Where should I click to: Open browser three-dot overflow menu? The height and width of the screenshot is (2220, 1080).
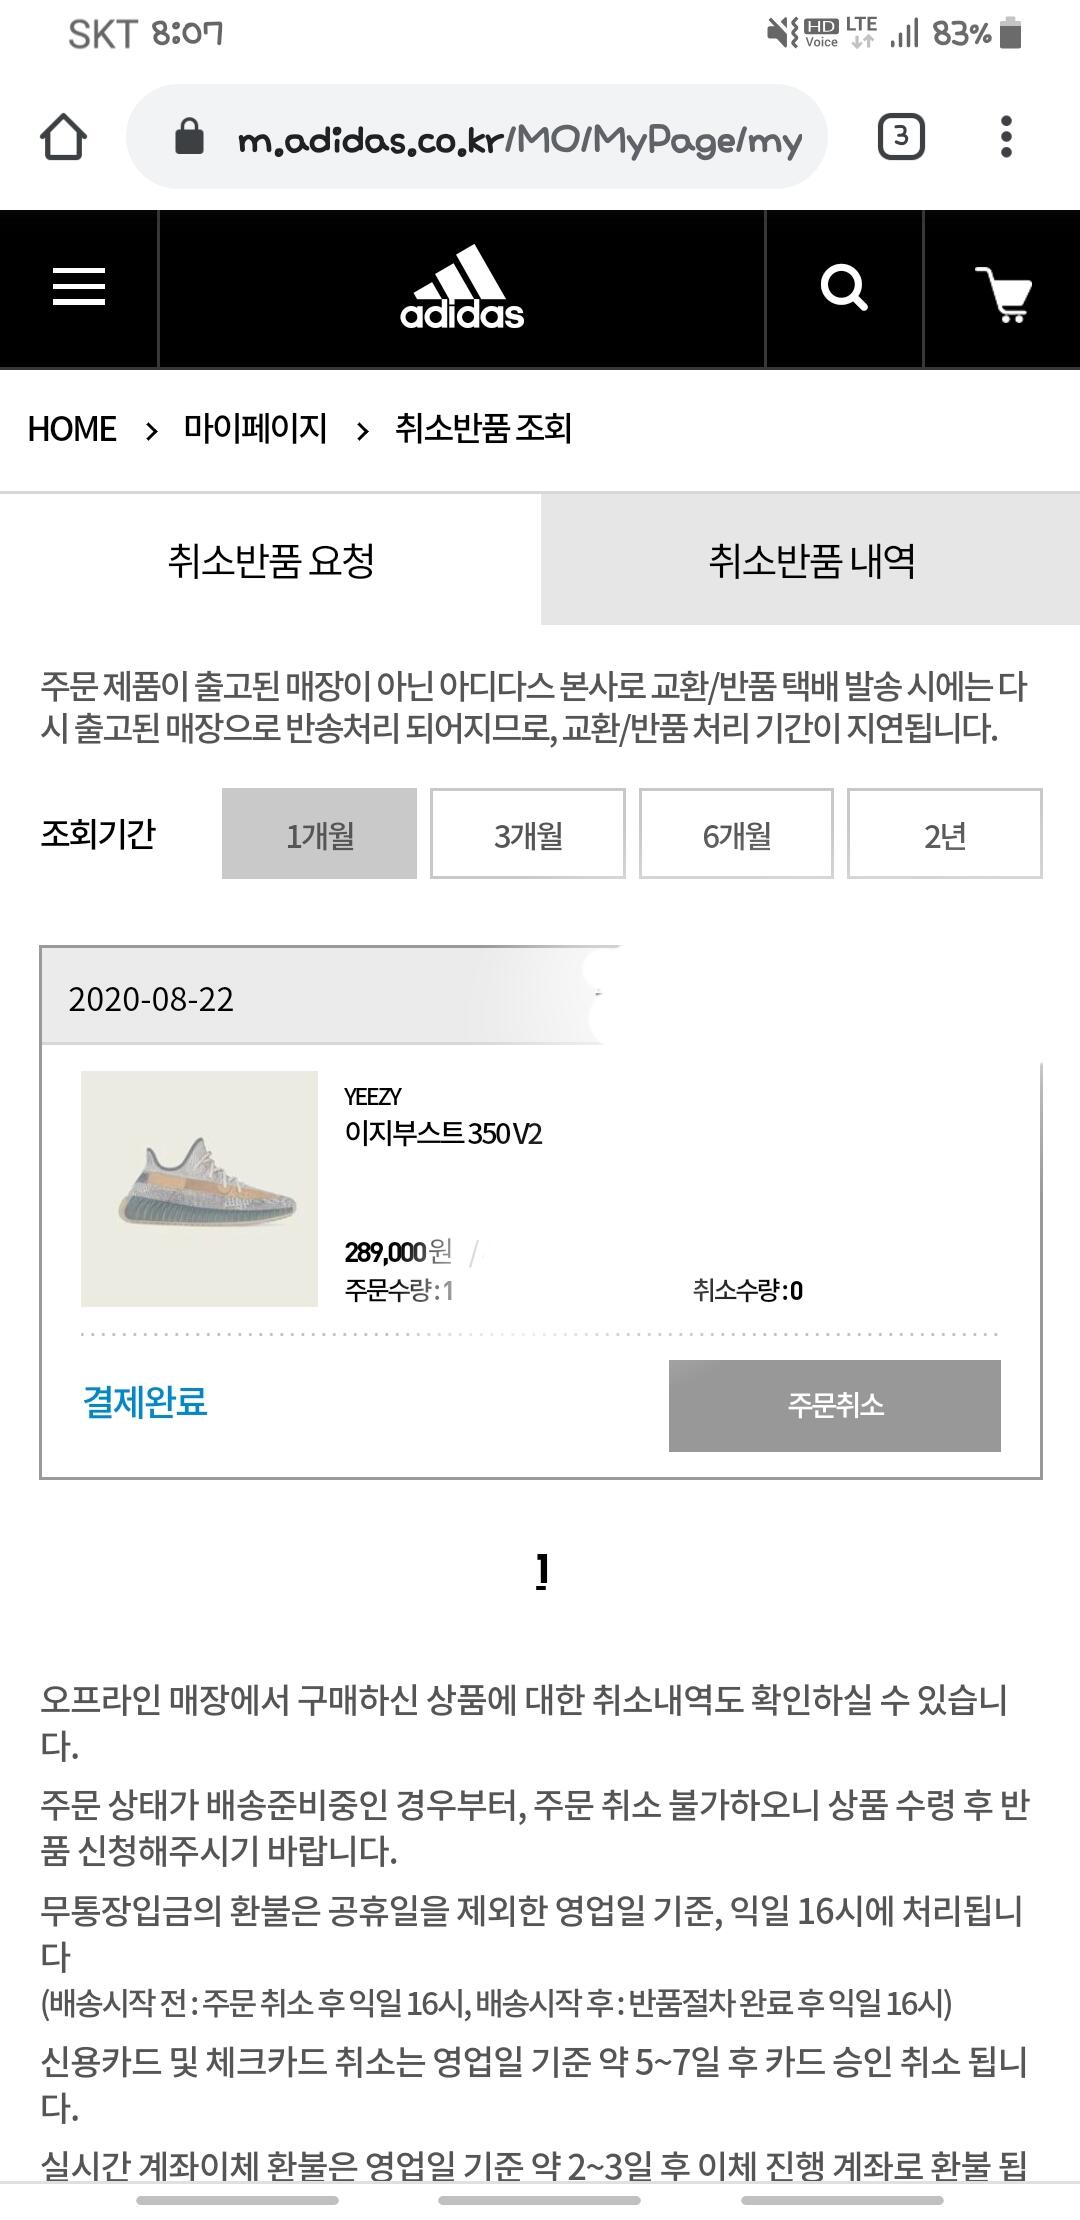click(1006, 137)
